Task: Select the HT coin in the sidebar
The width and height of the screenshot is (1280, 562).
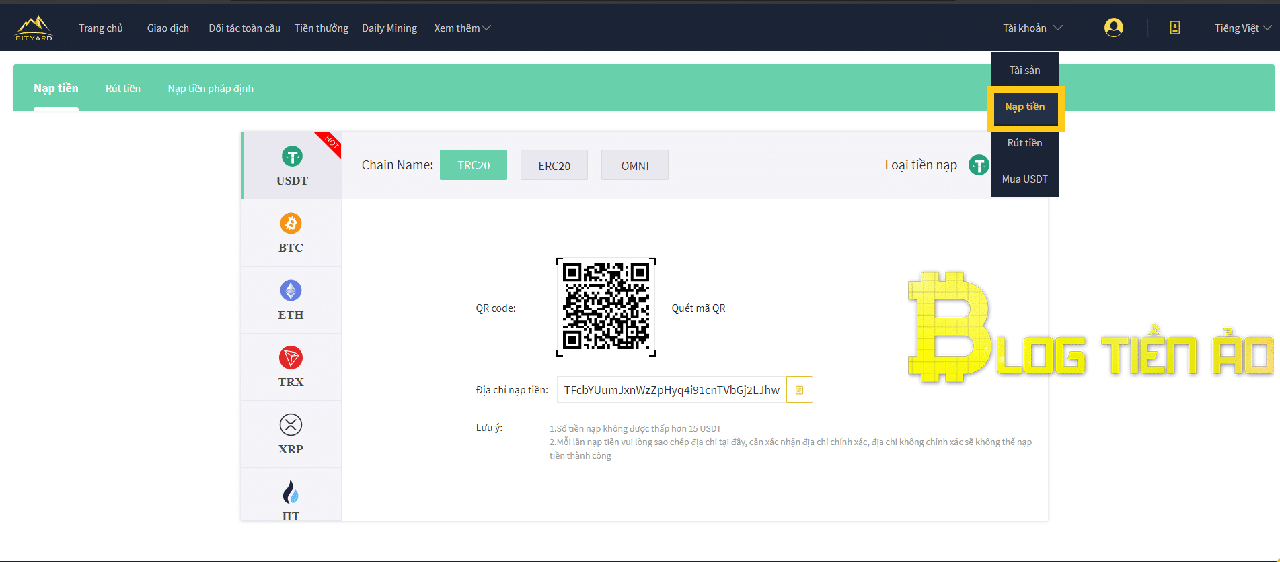Action: tap(291, 495)
